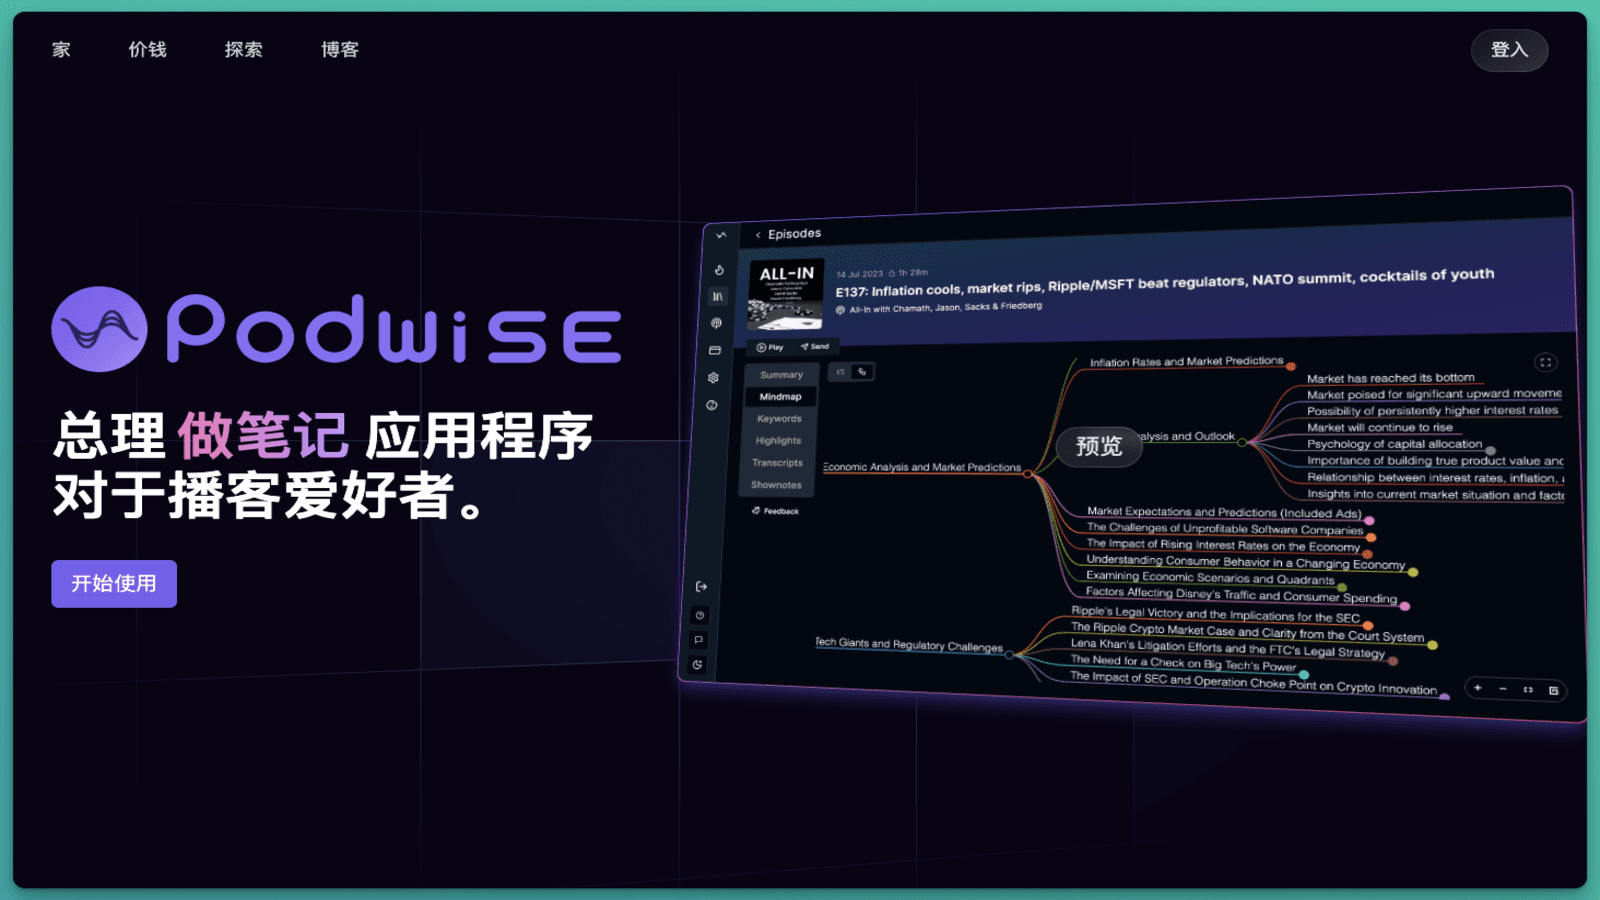Screen dimensions: 1600x900
Task: Click the Podwise wordmark text
Action: coord(393,329)
